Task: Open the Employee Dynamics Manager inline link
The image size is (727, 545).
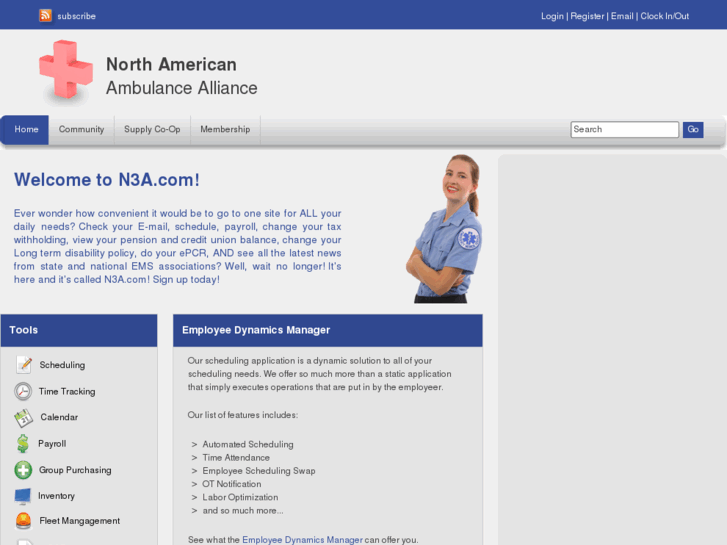Action: [x=302, y=540]
